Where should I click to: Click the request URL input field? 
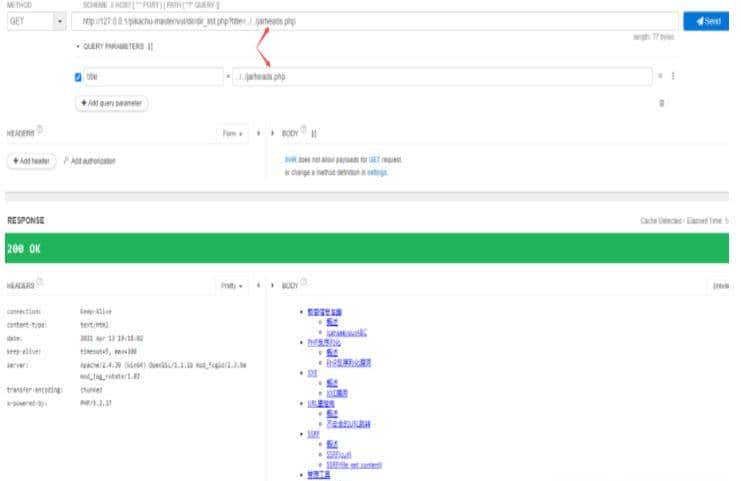(374, 21)
